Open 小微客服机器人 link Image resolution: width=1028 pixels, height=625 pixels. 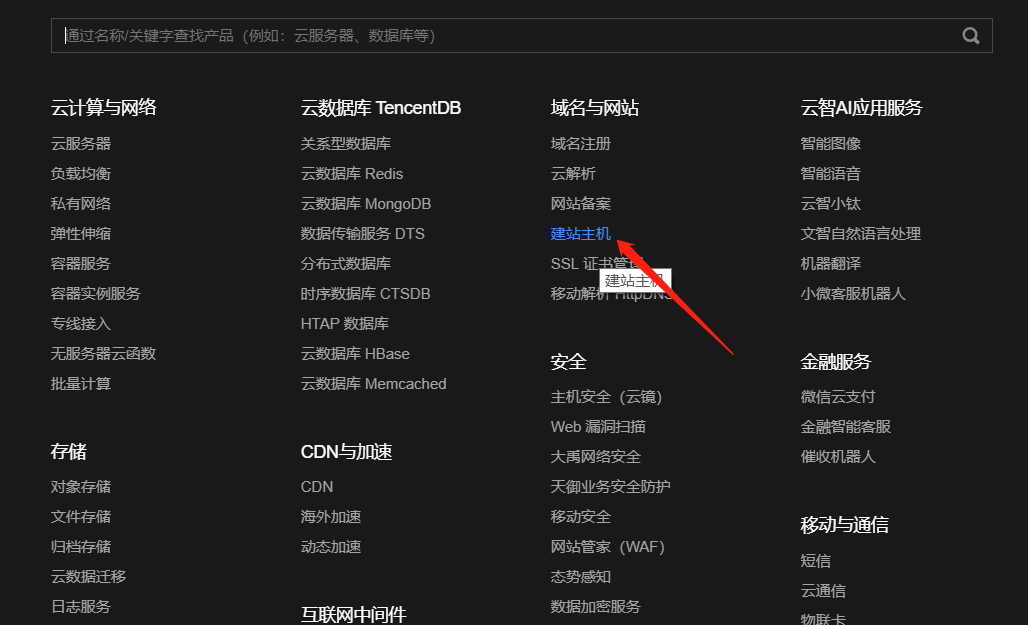853,294
